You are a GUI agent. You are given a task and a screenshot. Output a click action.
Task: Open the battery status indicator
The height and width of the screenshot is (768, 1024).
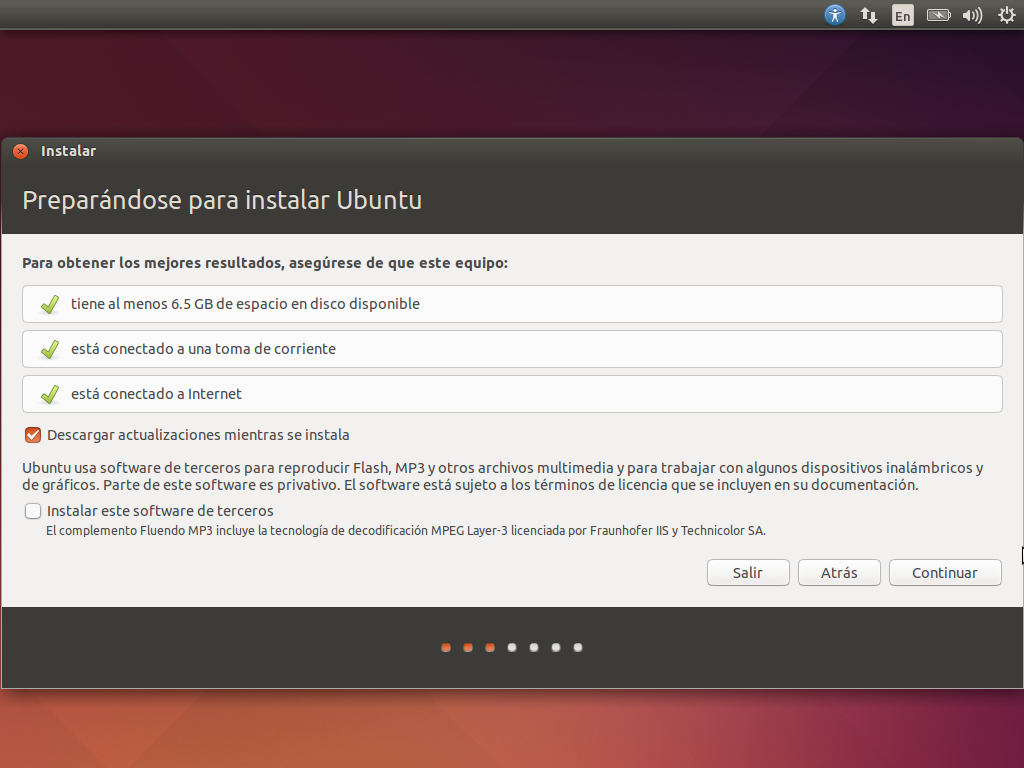(938, 15)
